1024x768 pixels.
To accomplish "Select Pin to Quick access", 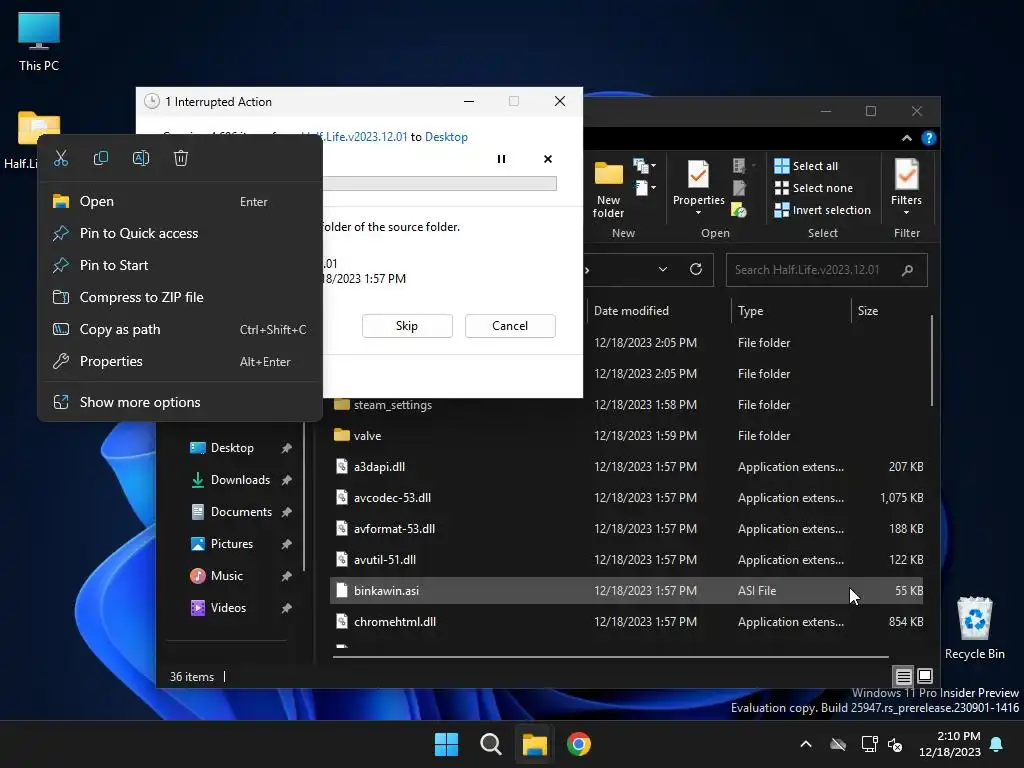I will click(x=180, y=233).
